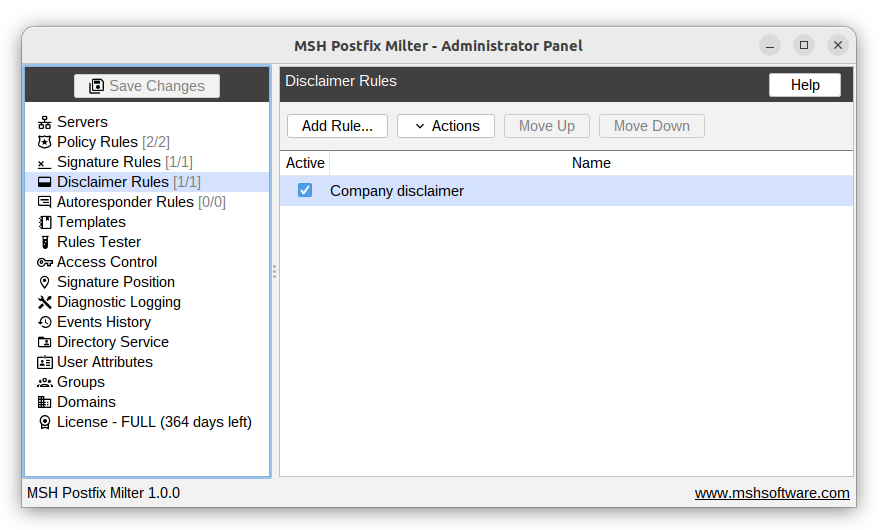Image resolution: width=881 pixels, height=530 pixels.
Task: Click the Access Control key icon
Action: tap(44, 262)
